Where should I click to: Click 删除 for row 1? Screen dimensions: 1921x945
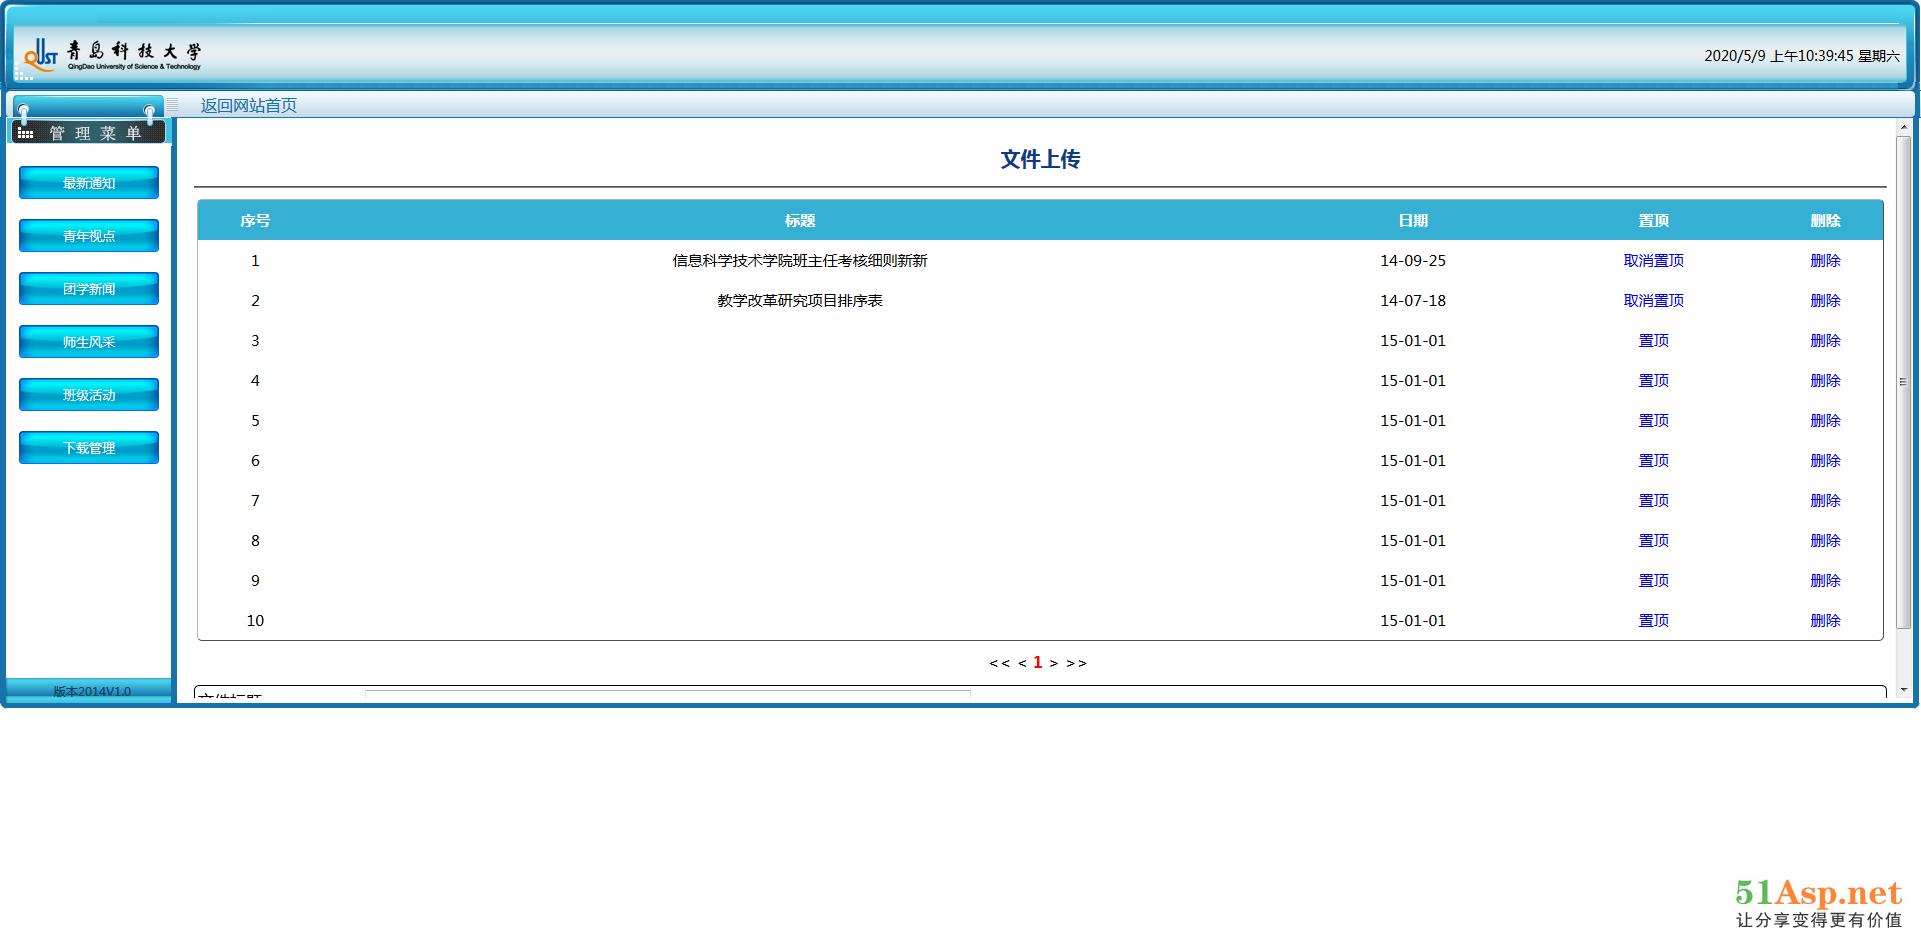pos(1825,260)
